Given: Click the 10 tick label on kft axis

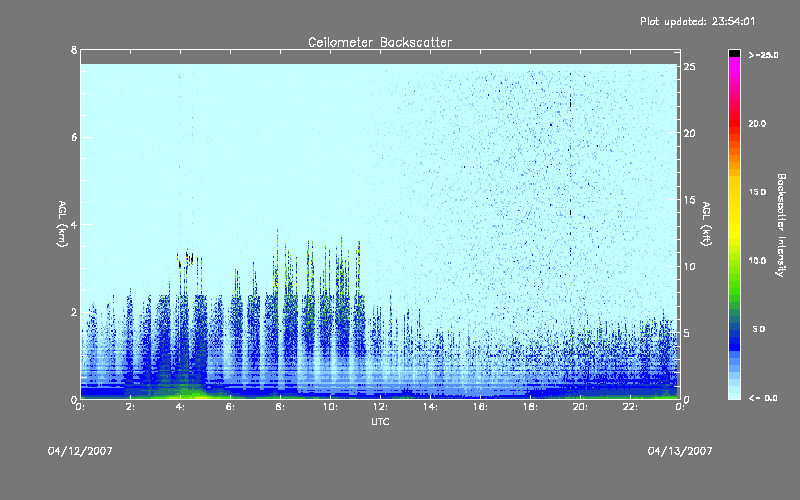Looking at the screenshot, I should 689,266.
